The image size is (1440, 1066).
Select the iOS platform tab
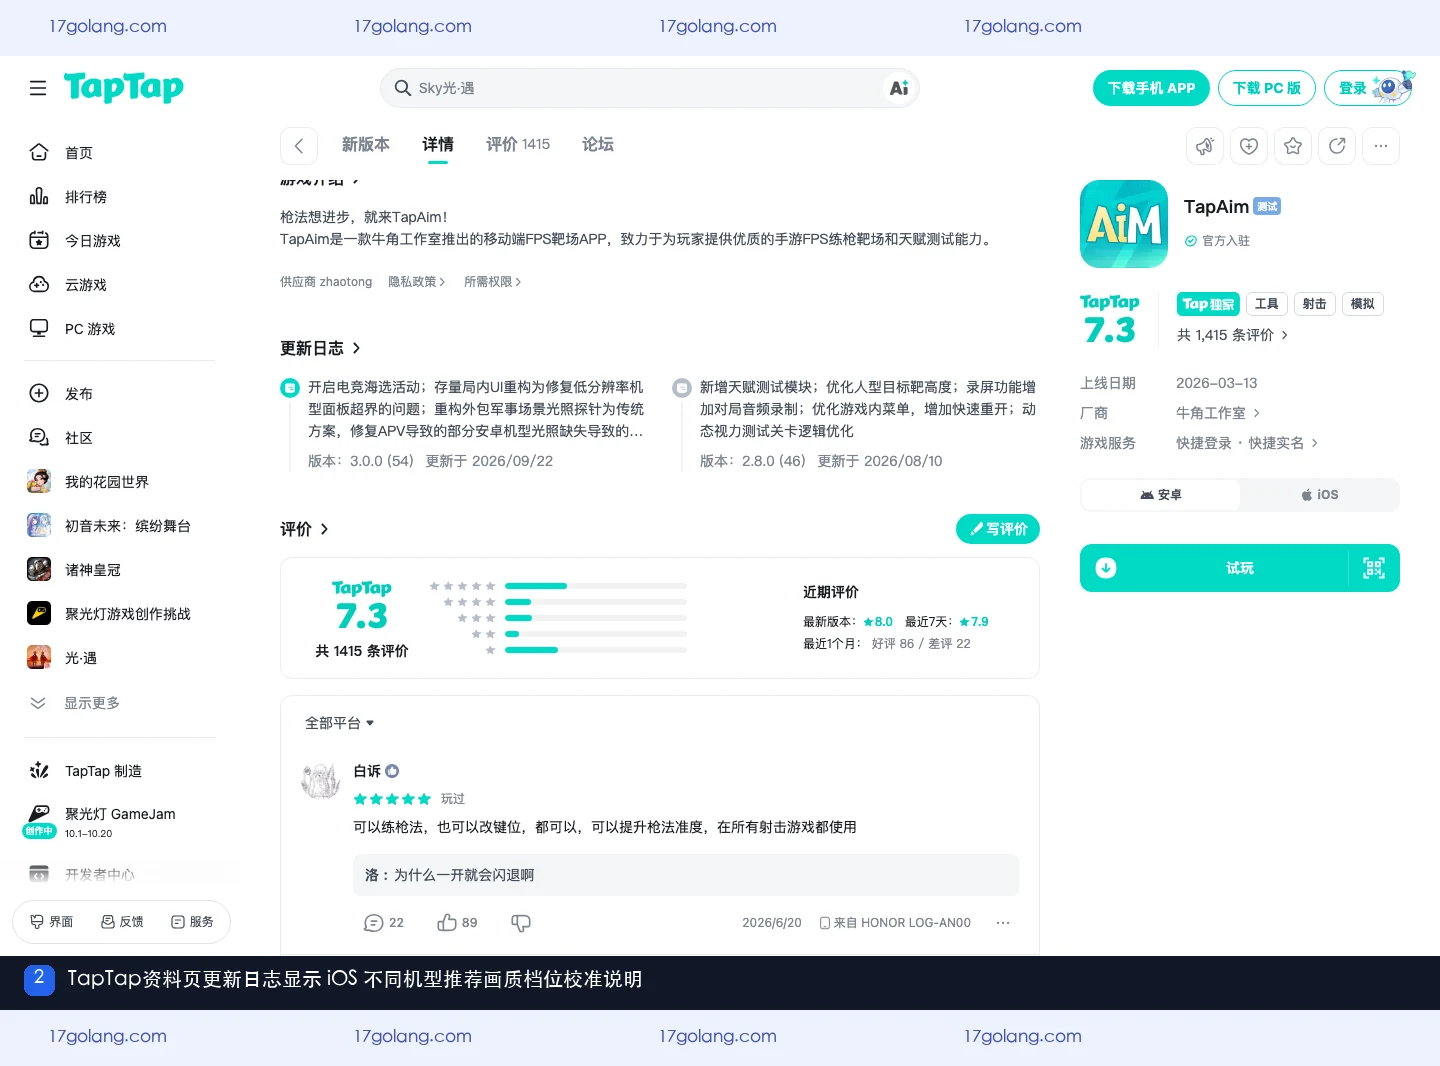tap(1320, 495)
